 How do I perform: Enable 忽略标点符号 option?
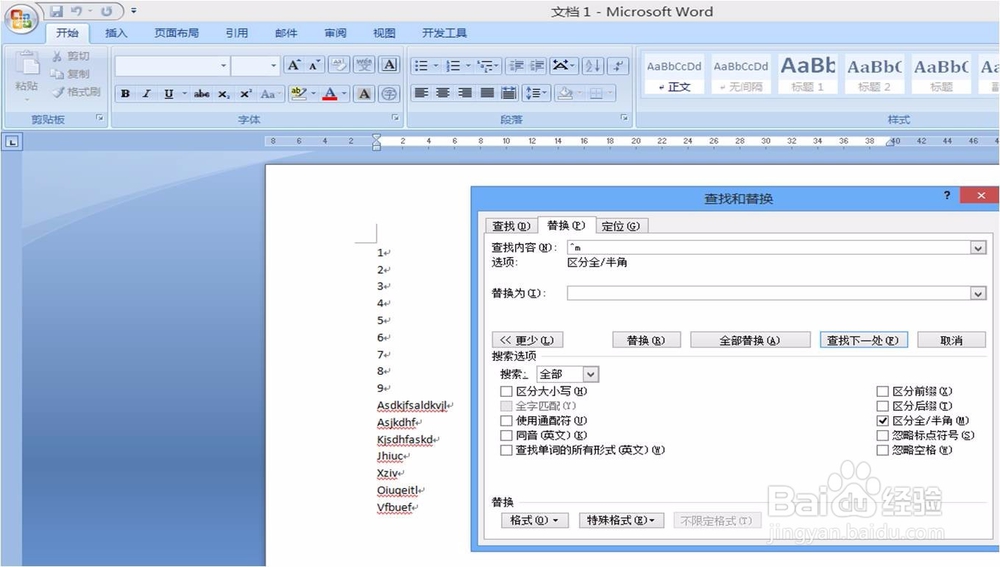883,435
